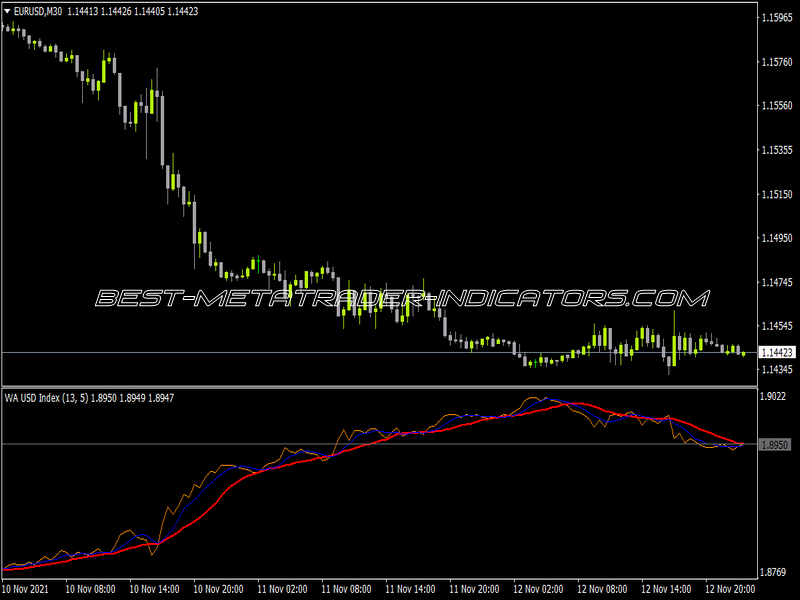Select the price axis label 1.15965
This screenshot has height=600, width=800.
click(x=777, y=18)
